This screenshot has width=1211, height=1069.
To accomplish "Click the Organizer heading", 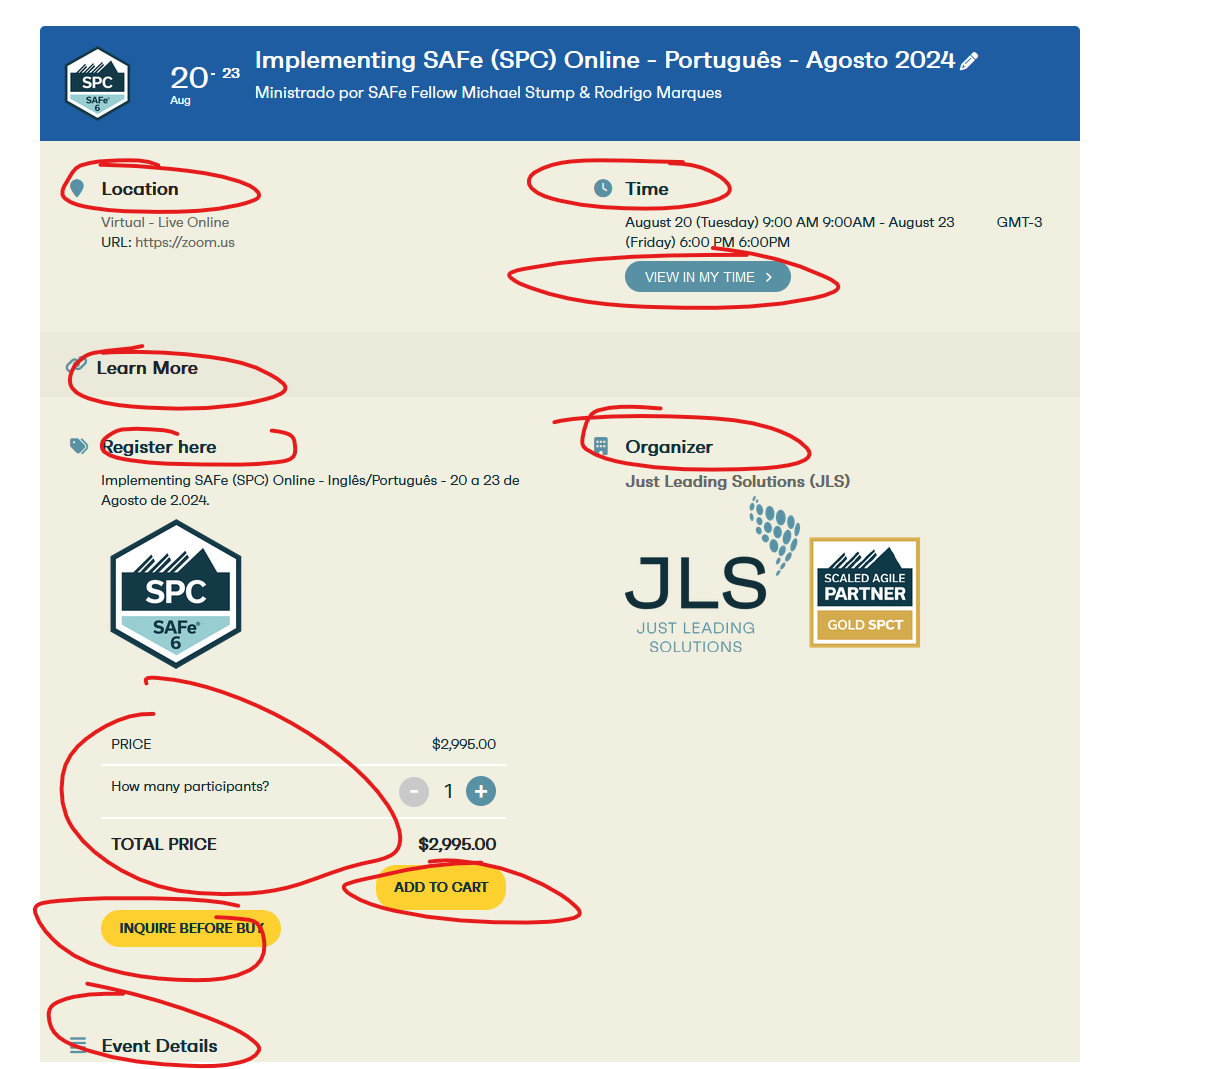I will click(x=669, y=447).
